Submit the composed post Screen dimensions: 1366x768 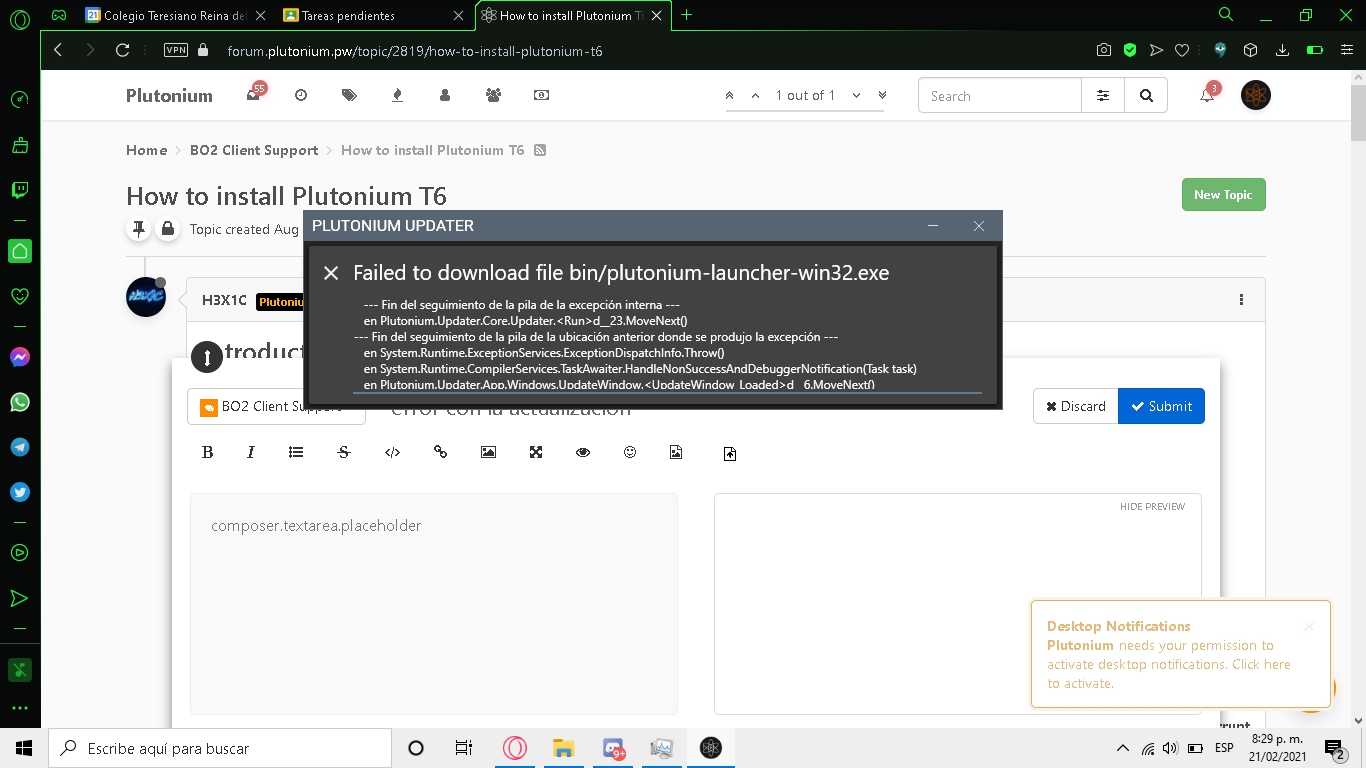pos(1161,406)
